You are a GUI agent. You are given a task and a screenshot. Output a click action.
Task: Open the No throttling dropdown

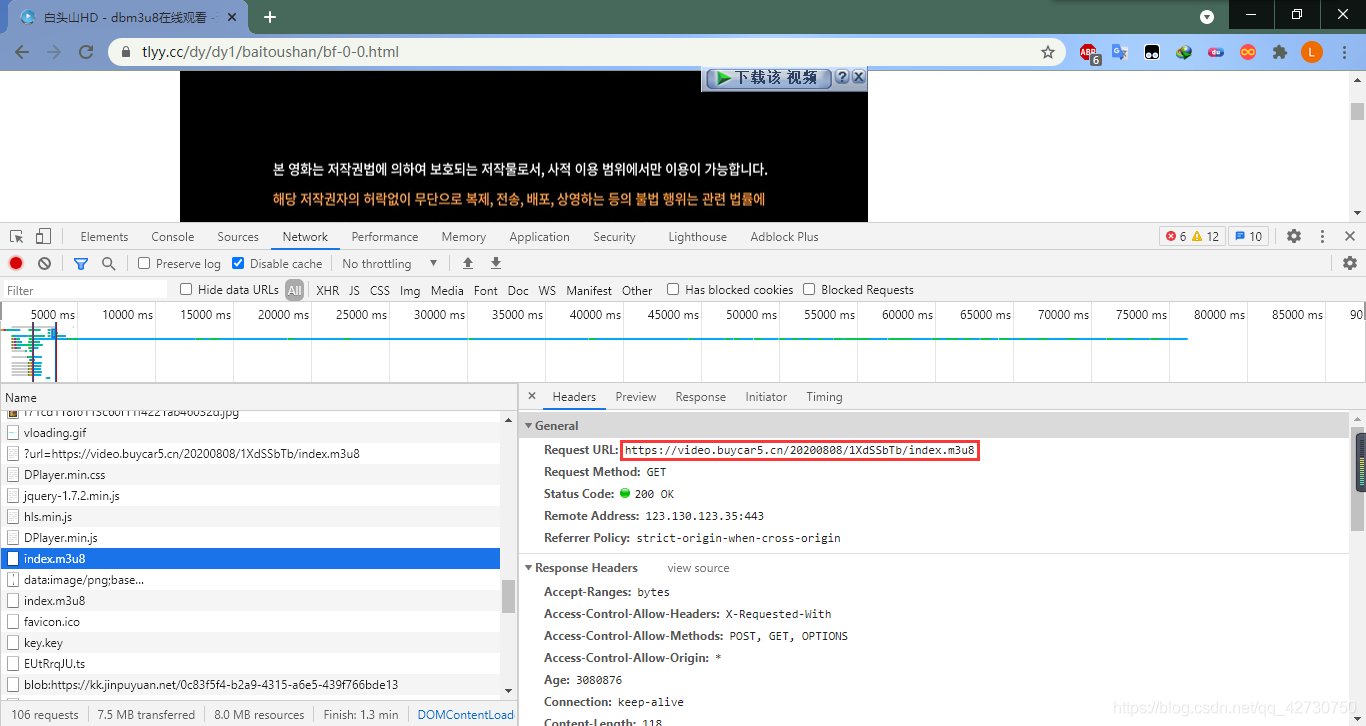(x=388, y=263)
